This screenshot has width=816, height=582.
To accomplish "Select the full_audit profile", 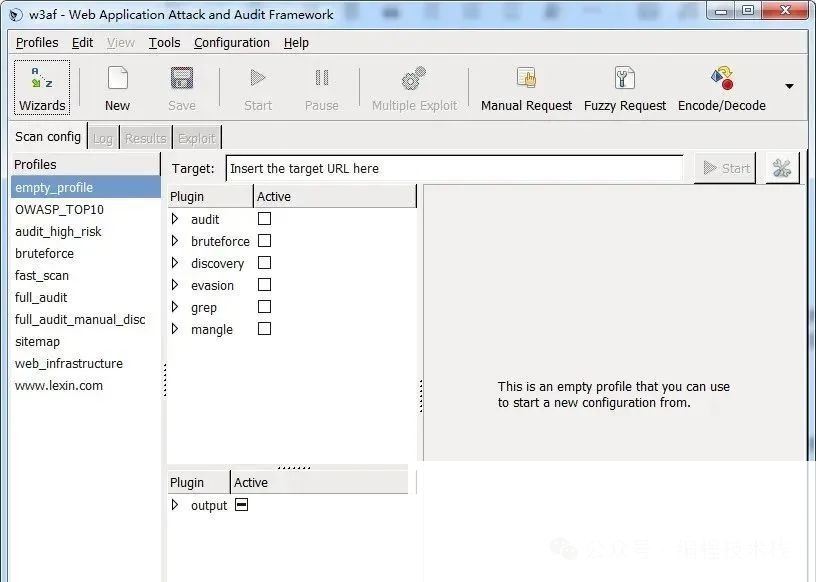I will click(x=86, y=297).
